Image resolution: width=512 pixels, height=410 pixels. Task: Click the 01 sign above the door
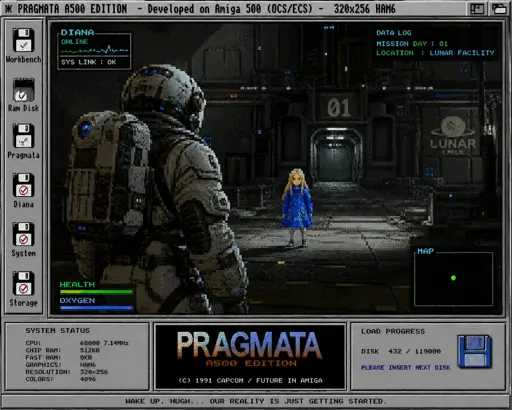[x=338, y=108]
